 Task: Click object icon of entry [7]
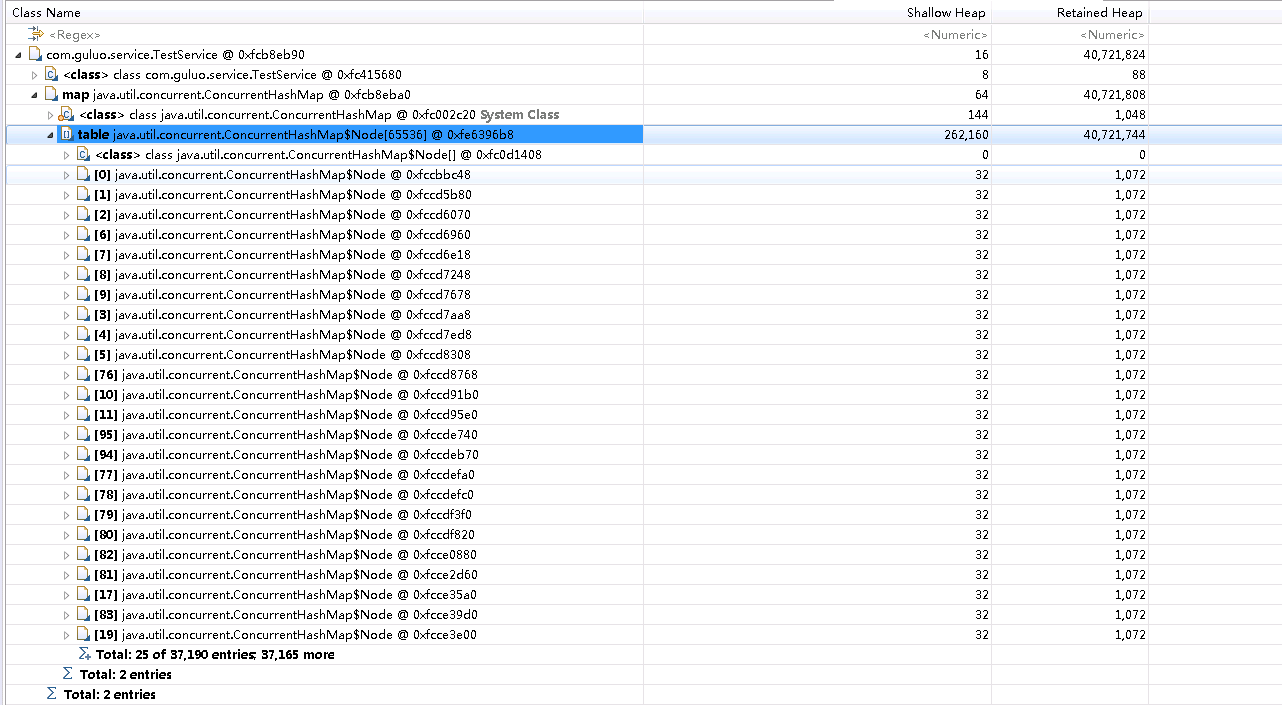[x=84, y=255]
